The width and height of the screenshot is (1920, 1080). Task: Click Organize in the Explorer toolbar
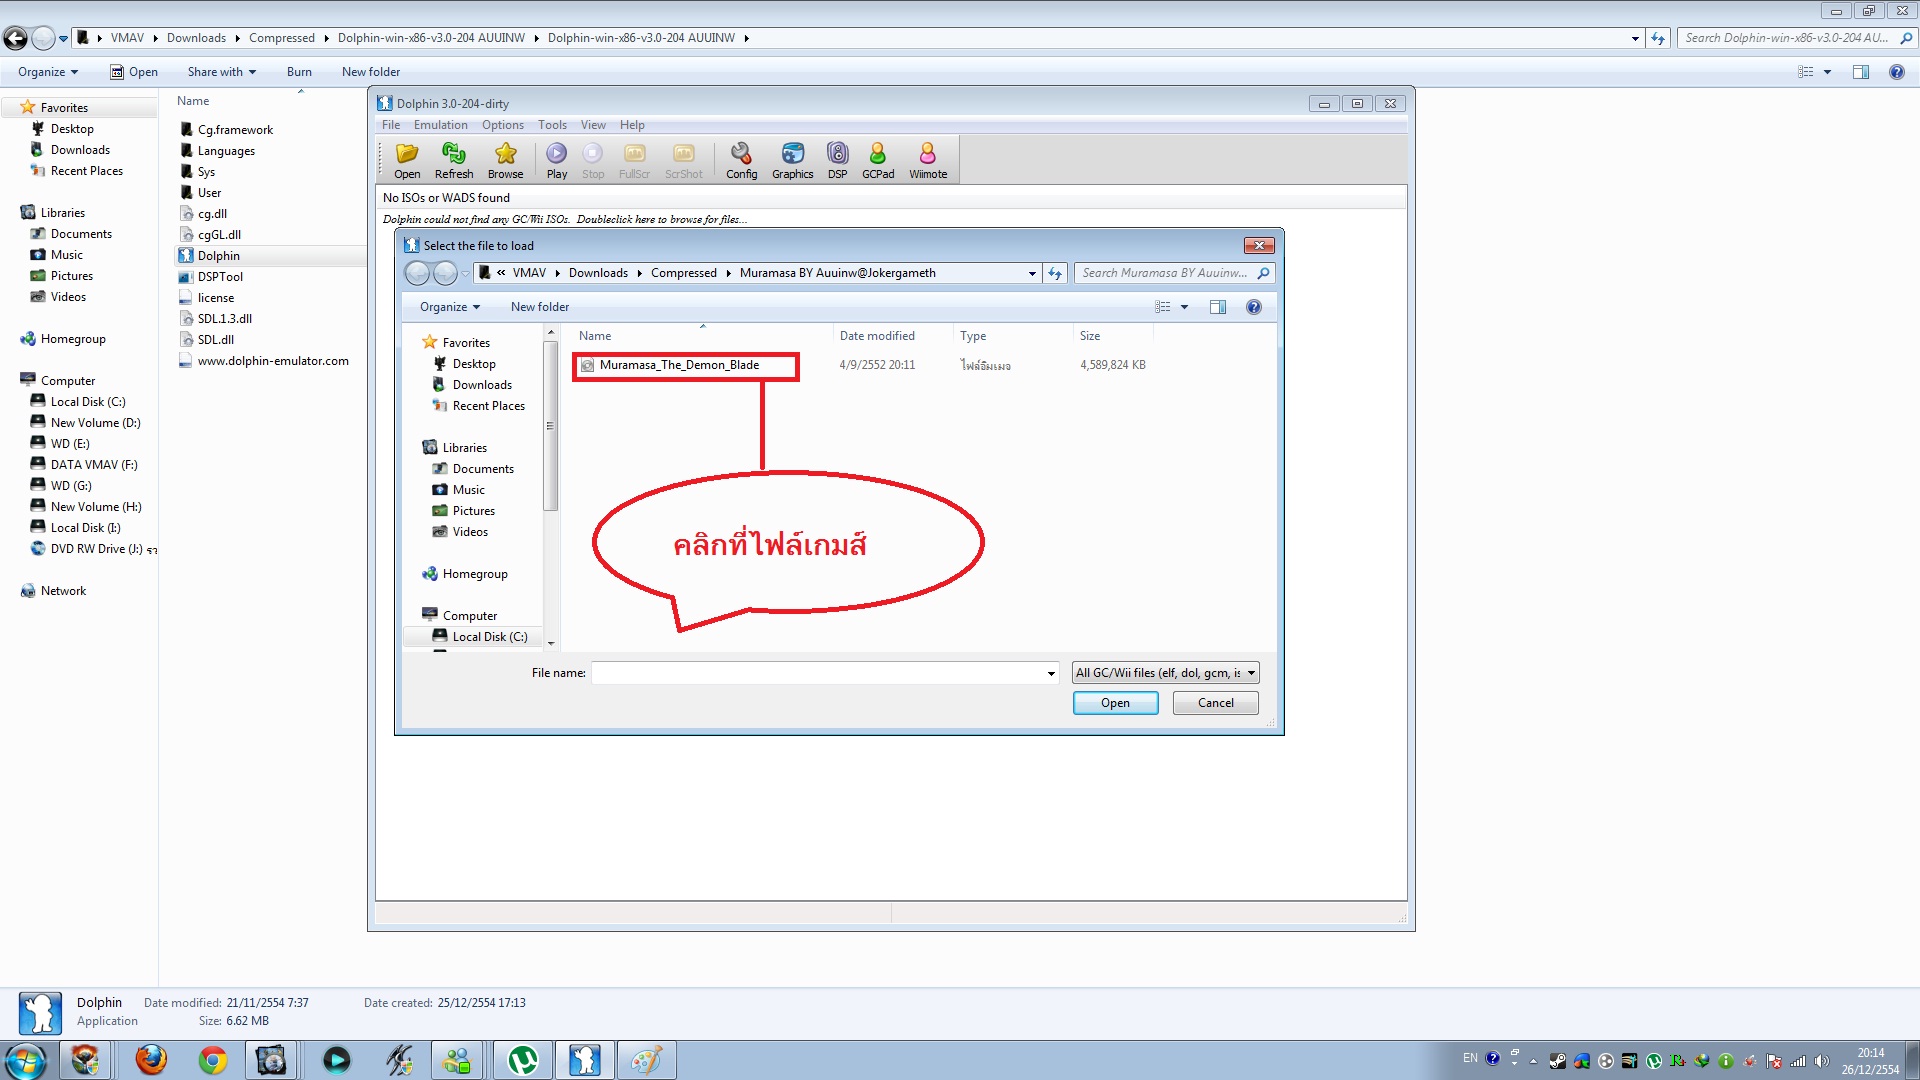48,72
